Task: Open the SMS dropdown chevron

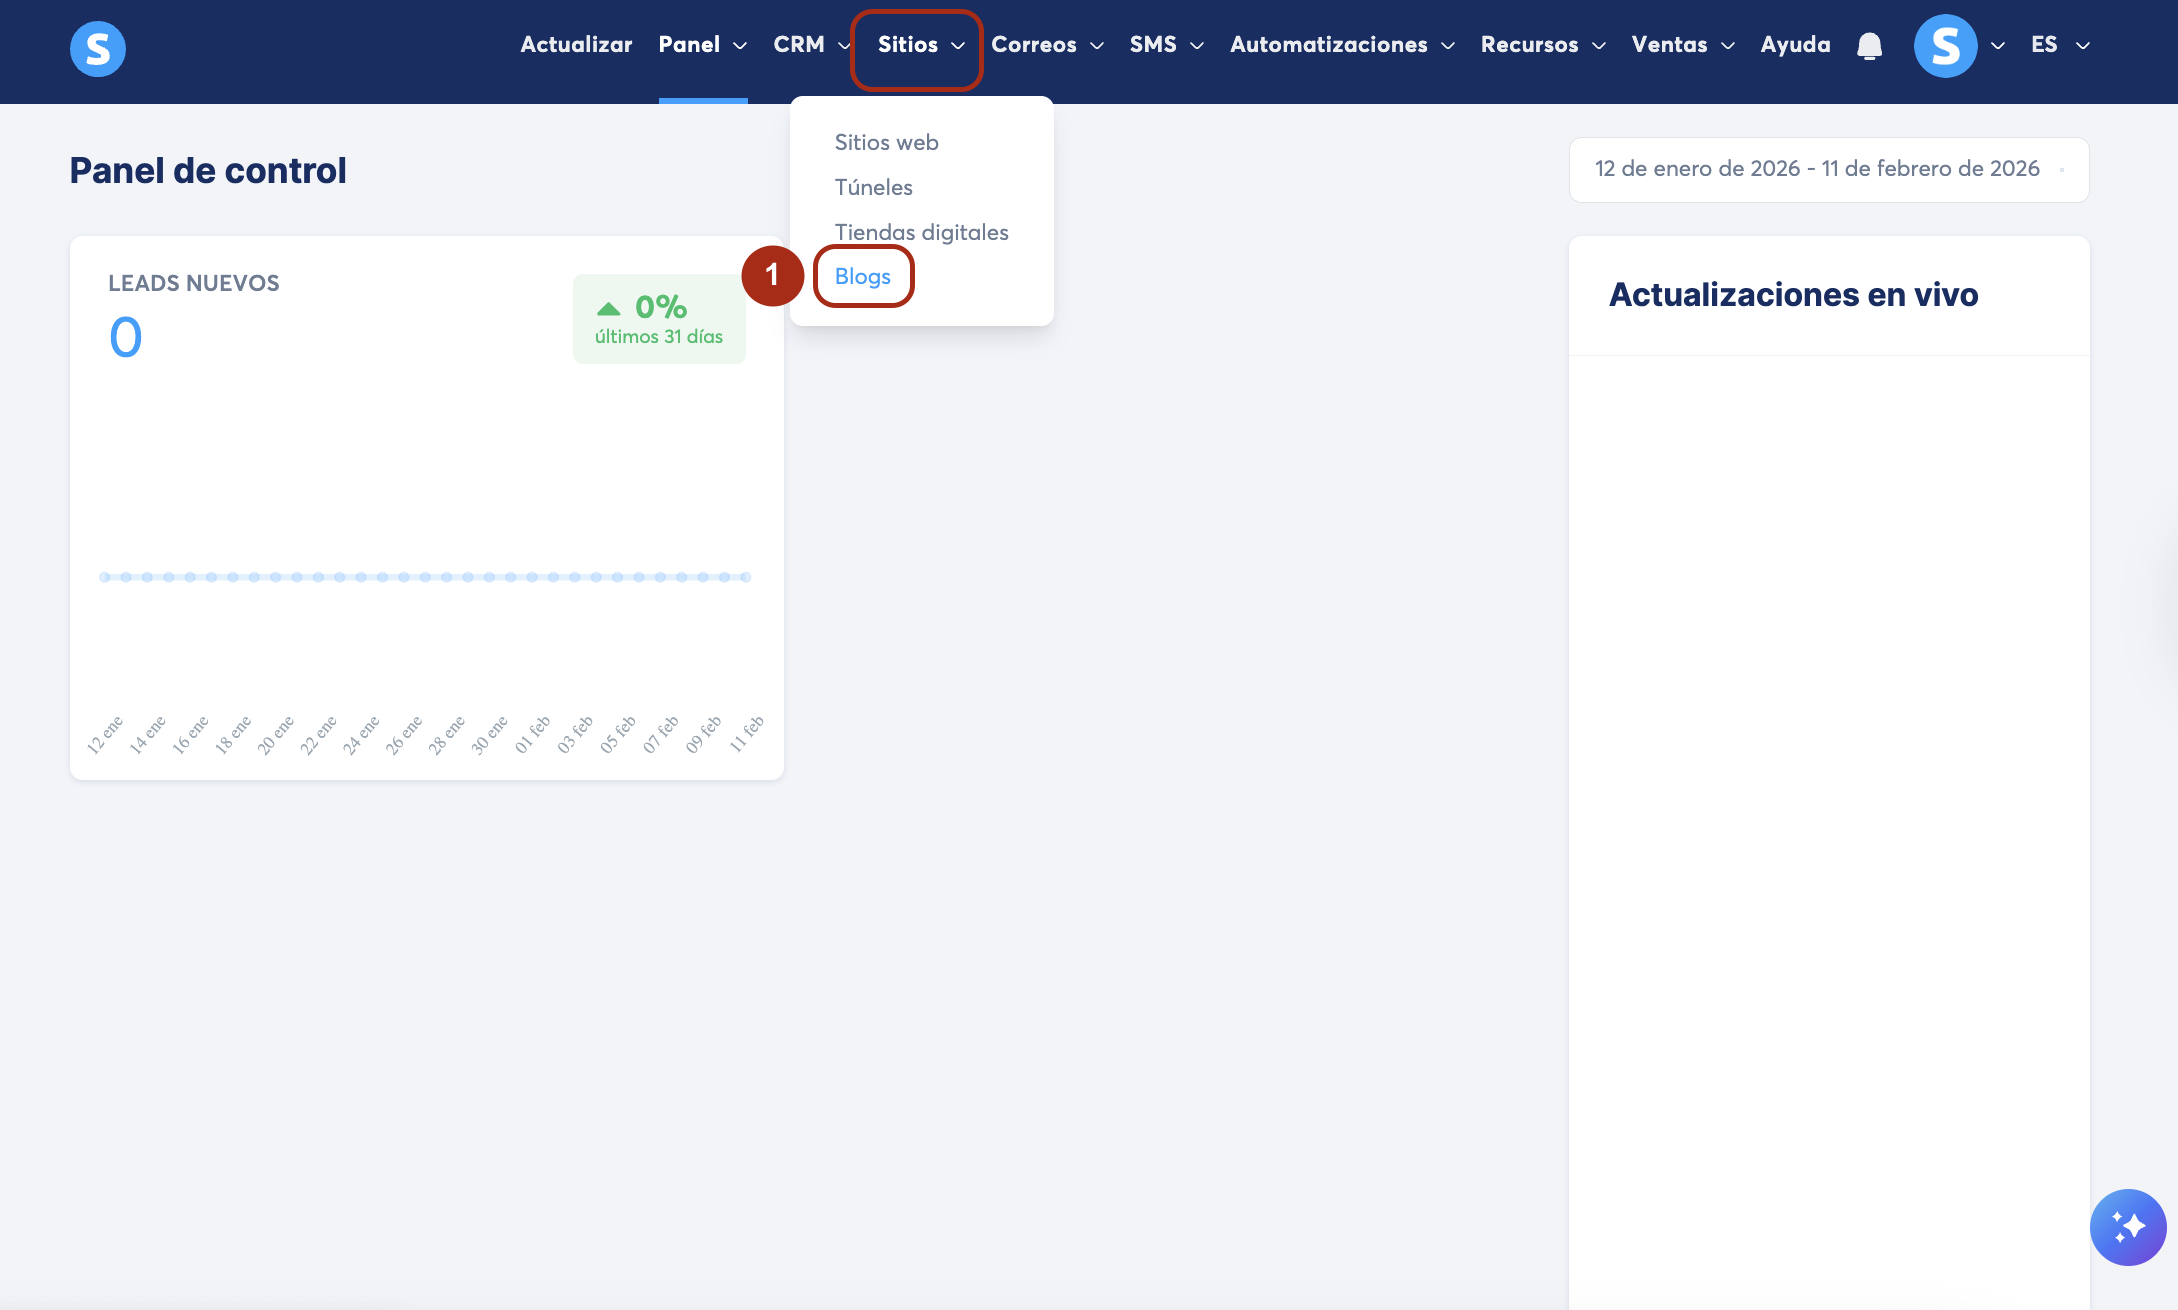Action: coord(1197,46)
